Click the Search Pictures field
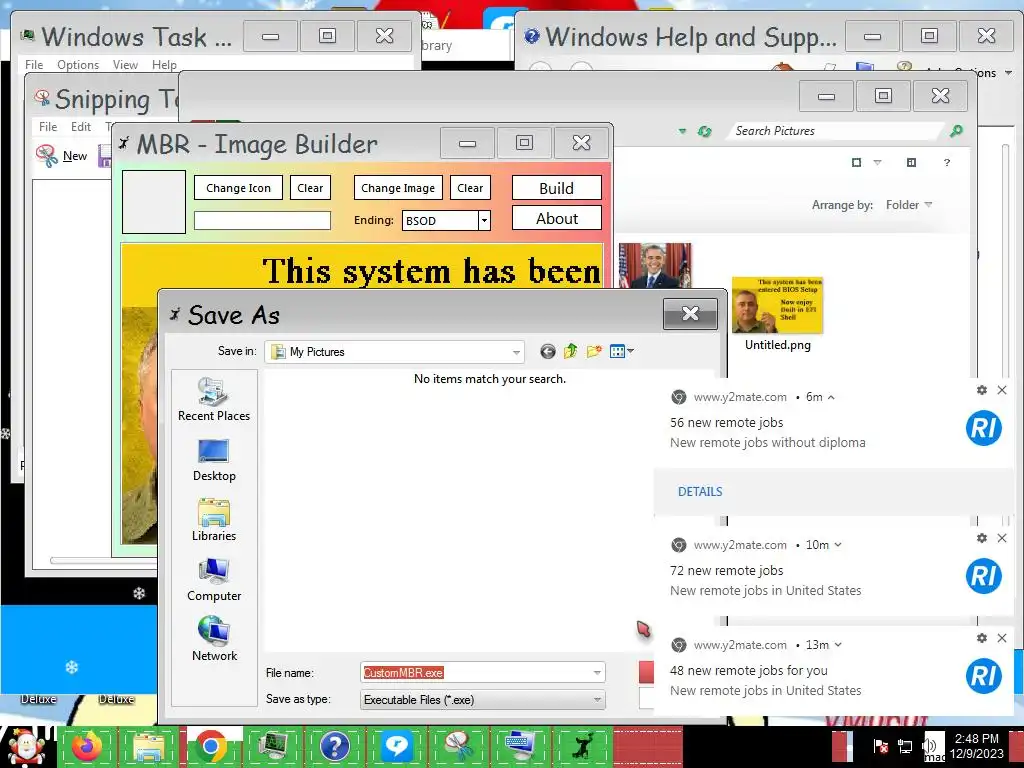 [836, 131]
